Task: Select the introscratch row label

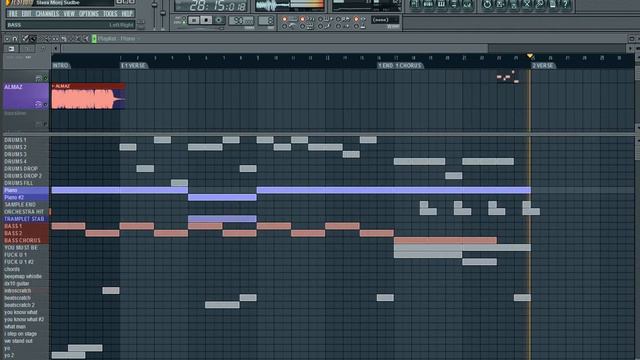Action: pos(26,291)
